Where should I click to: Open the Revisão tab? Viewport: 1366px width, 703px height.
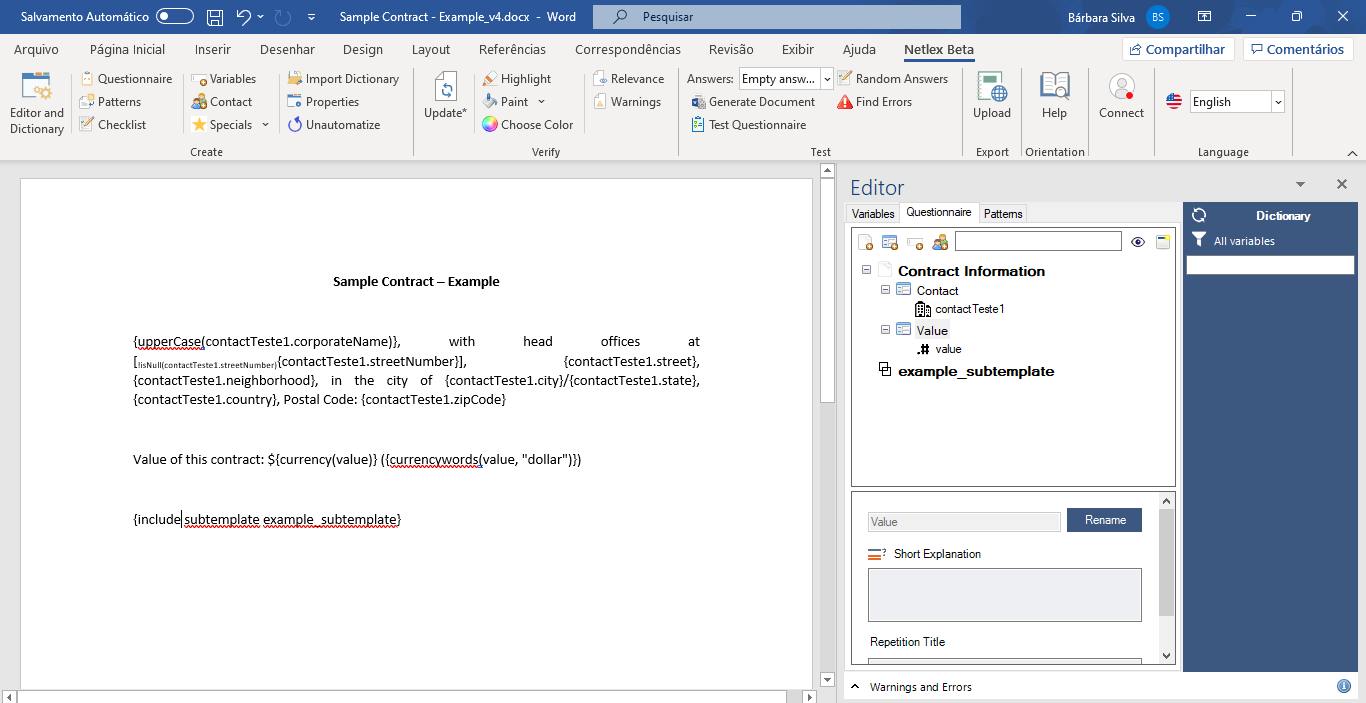731,49
